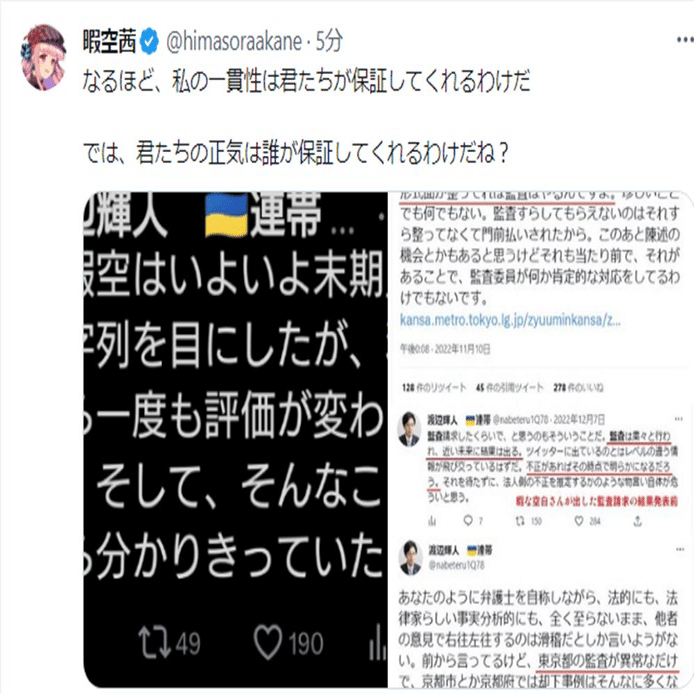Viewport: 694px width, 694px height.
Task: Click the kansa.metro.tokyo.lg.jp link
Action: (x=510, y=320)
